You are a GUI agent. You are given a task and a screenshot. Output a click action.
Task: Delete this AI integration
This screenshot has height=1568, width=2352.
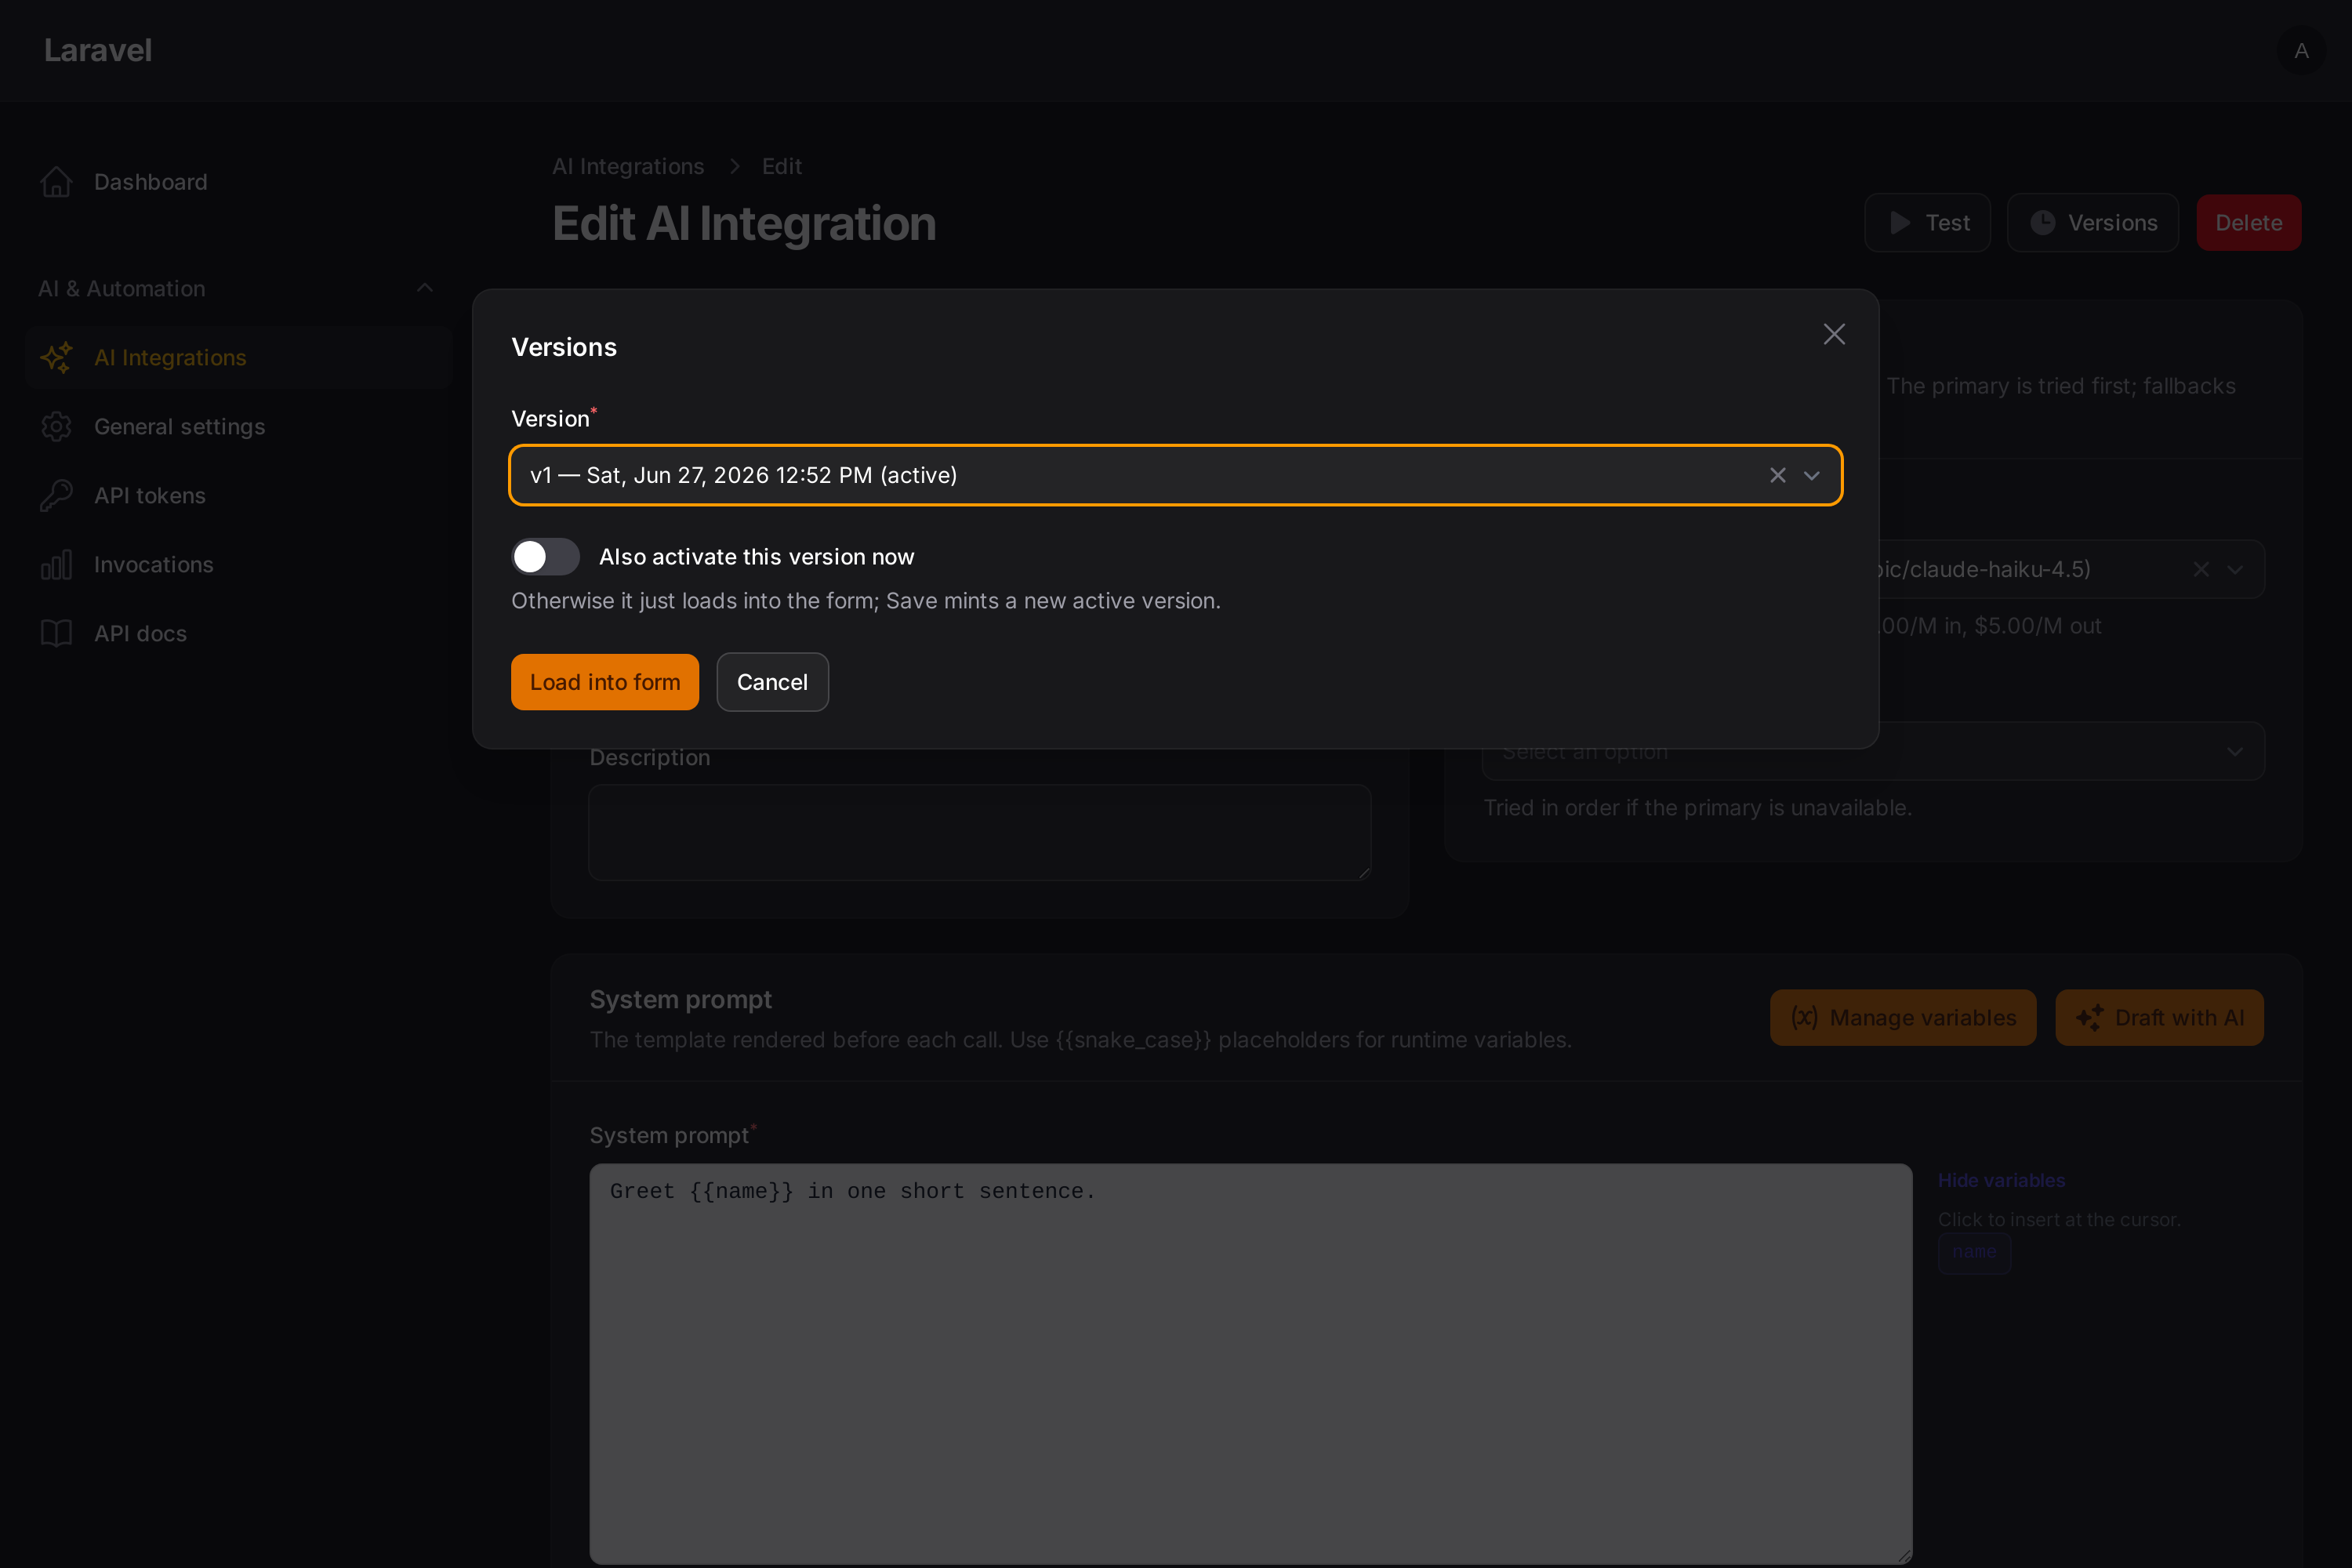tap(2248, 223)
